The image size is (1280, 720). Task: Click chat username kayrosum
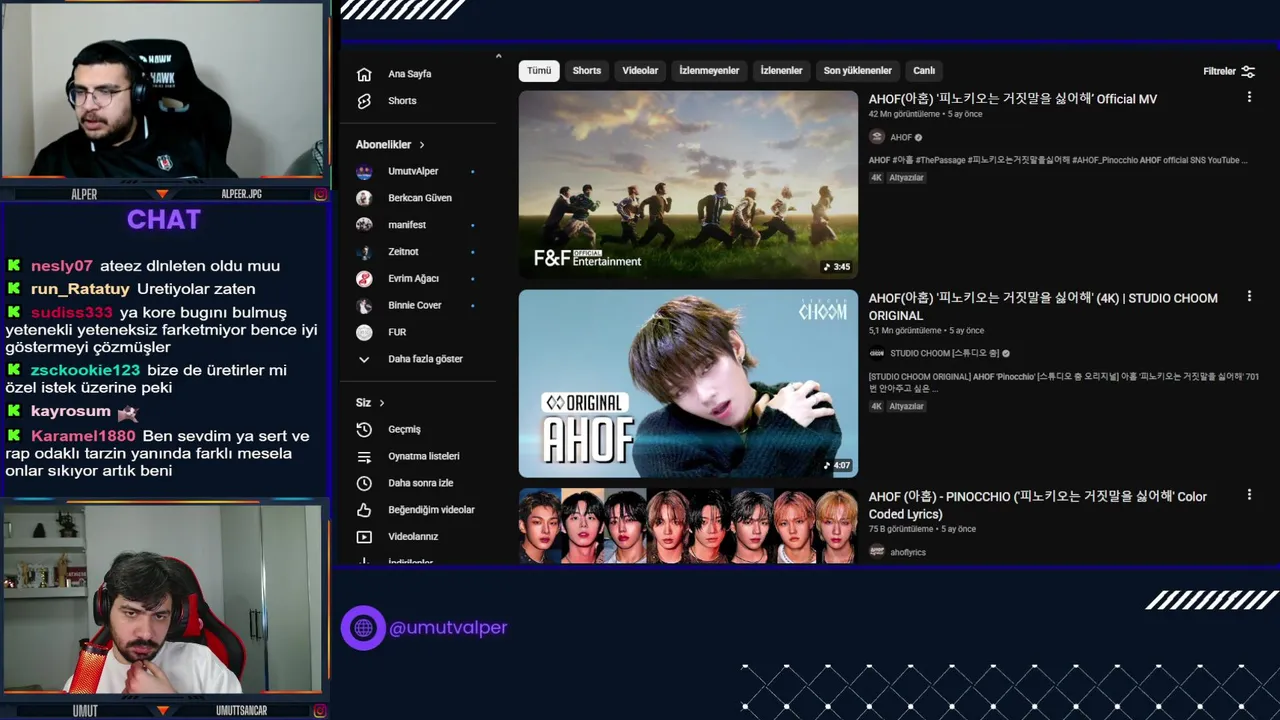(71, 411)
